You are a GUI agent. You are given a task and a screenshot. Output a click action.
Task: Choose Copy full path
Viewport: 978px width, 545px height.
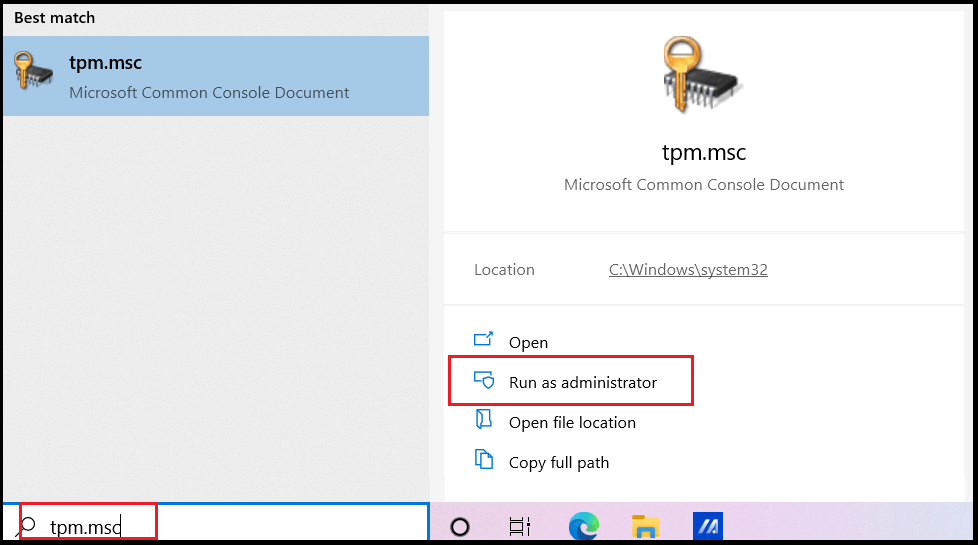point(559,463)
